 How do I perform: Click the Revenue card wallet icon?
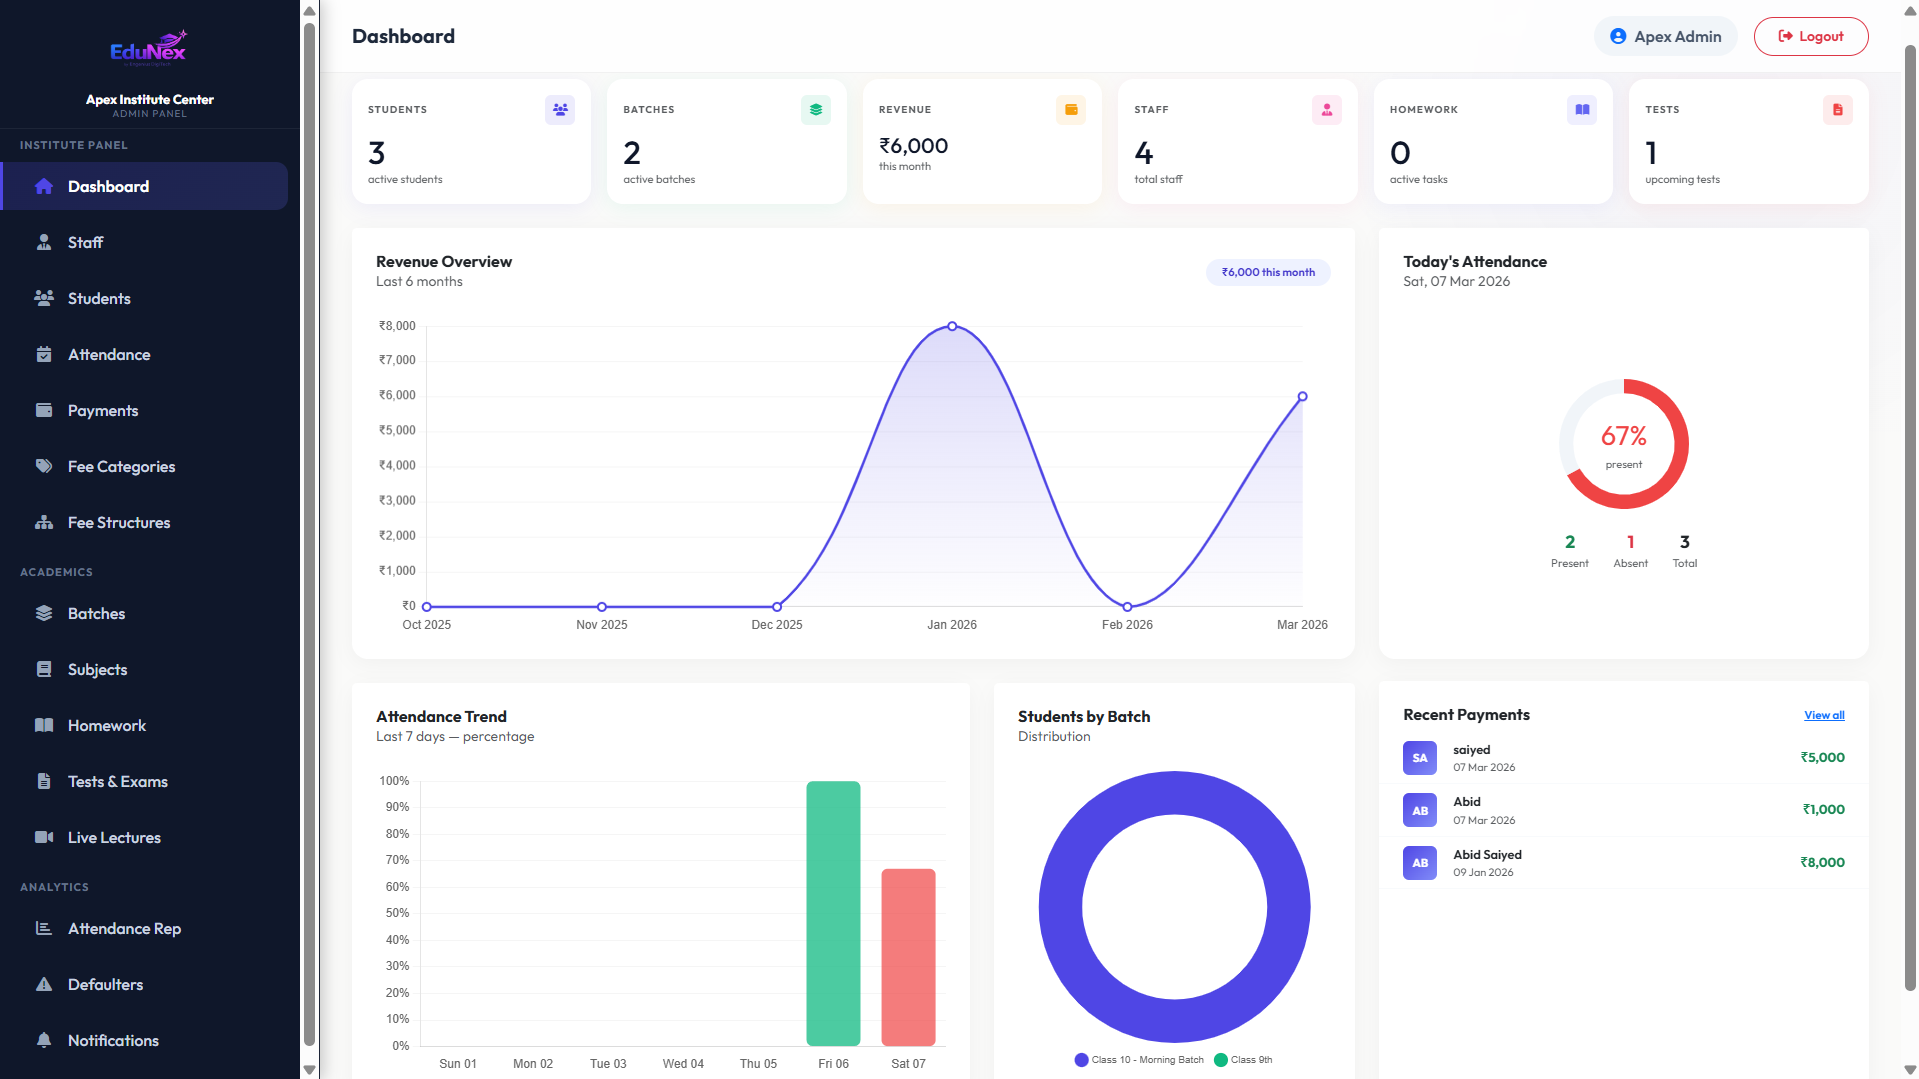point(1071,110)
